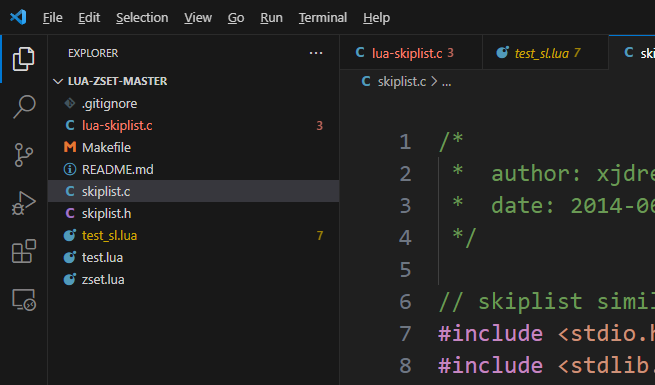Screen dimensions: 655x385
Task: Collapse the LUA-ZSET-MASTER folder section
Action: point(110,81)
